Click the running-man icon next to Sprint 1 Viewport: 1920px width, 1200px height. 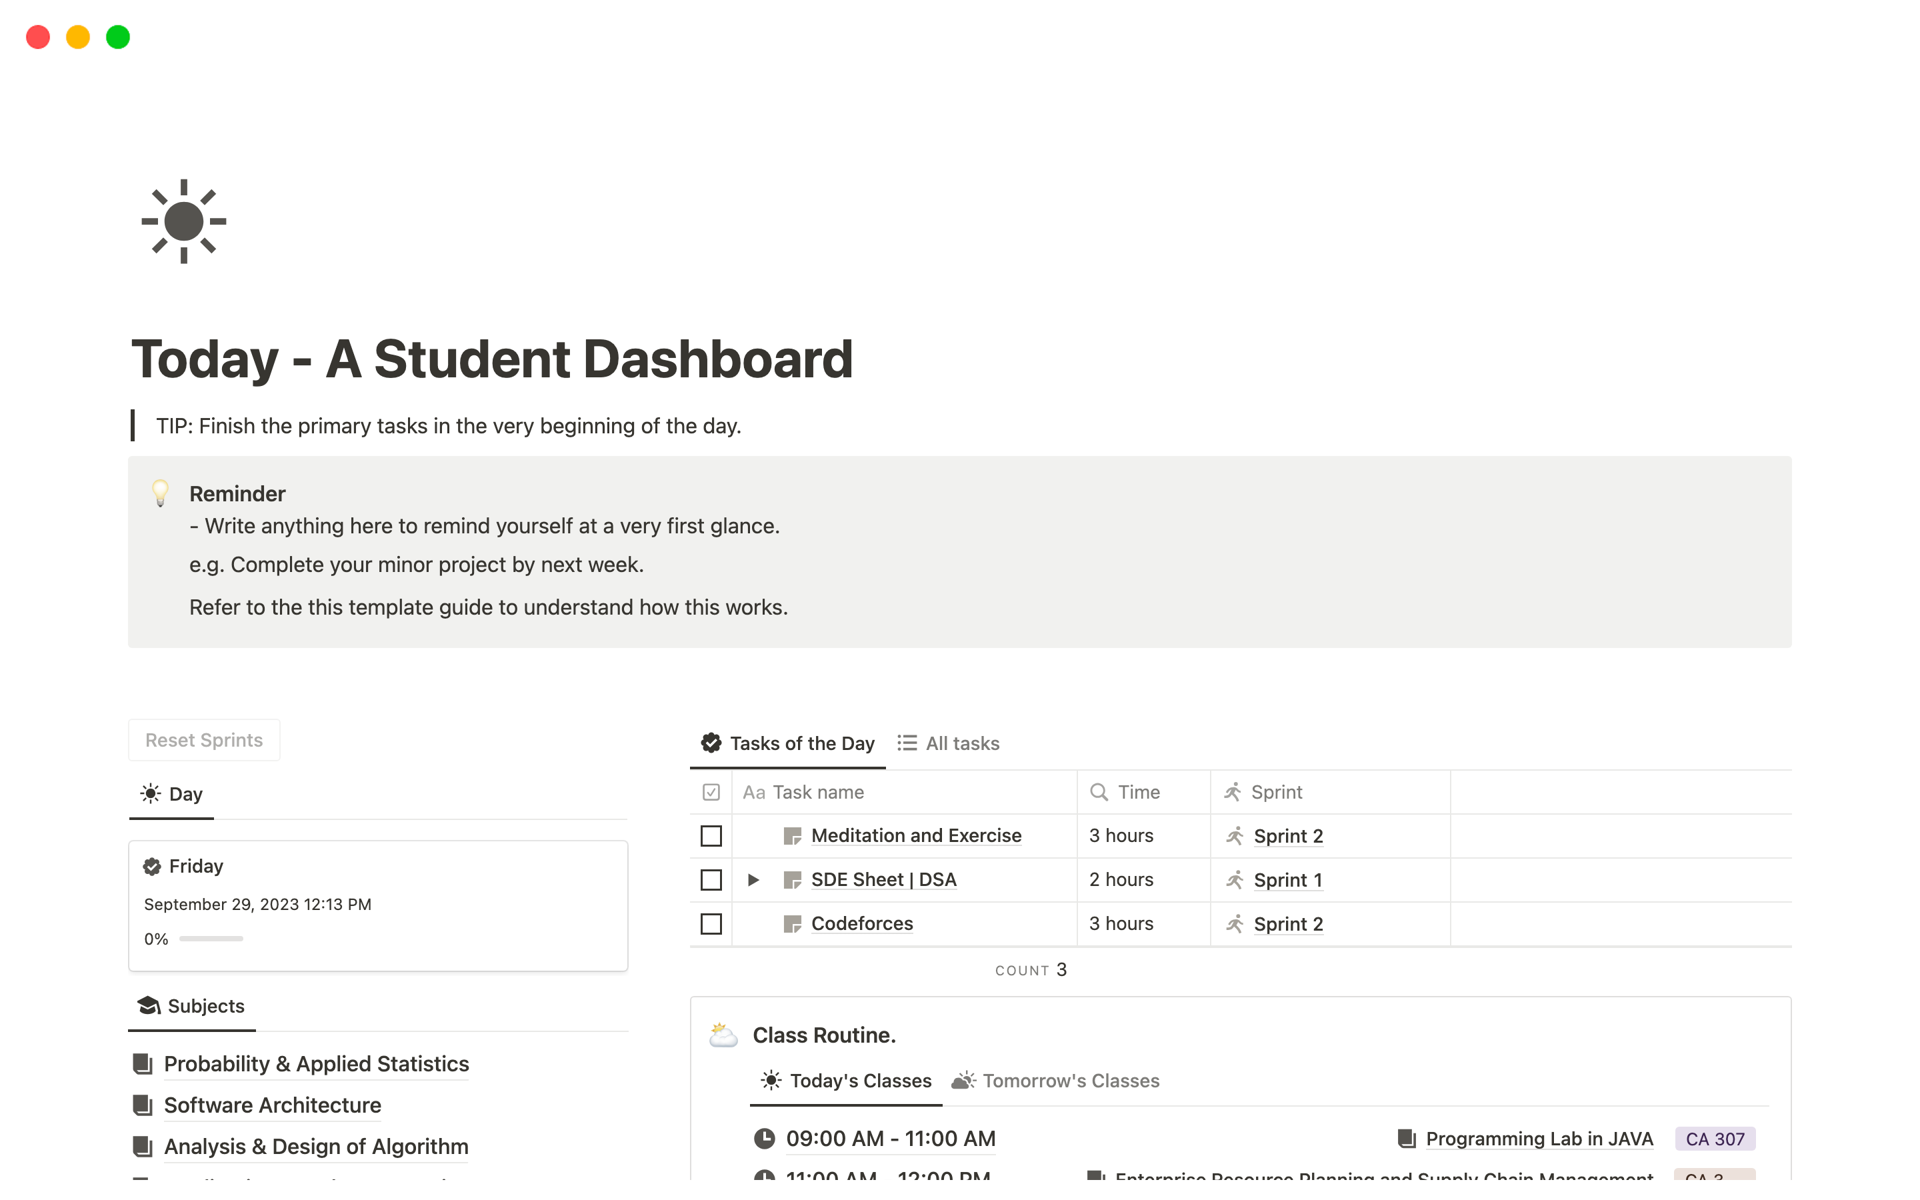1235,880
